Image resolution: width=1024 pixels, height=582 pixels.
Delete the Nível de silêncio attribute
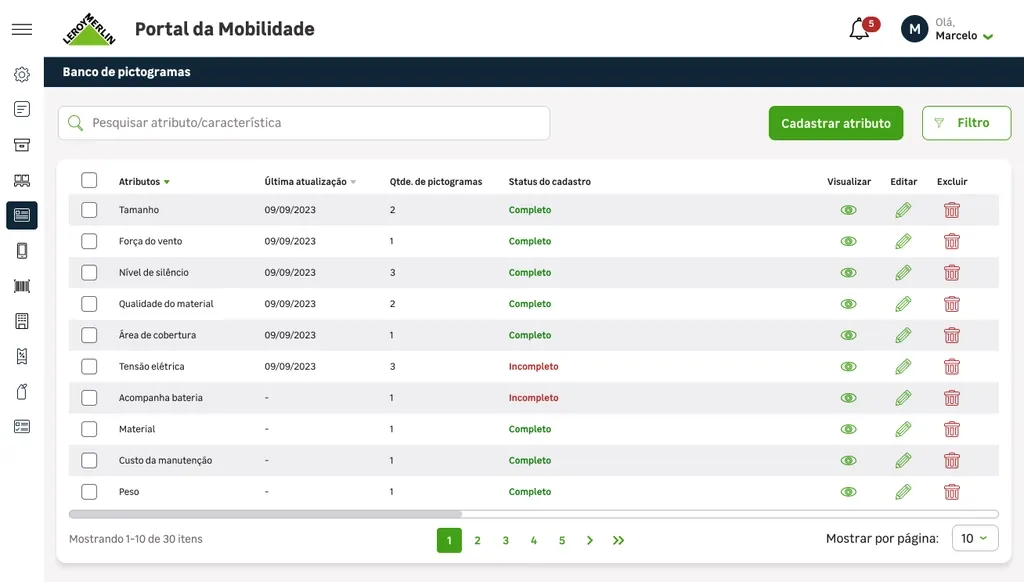(952, 272)
